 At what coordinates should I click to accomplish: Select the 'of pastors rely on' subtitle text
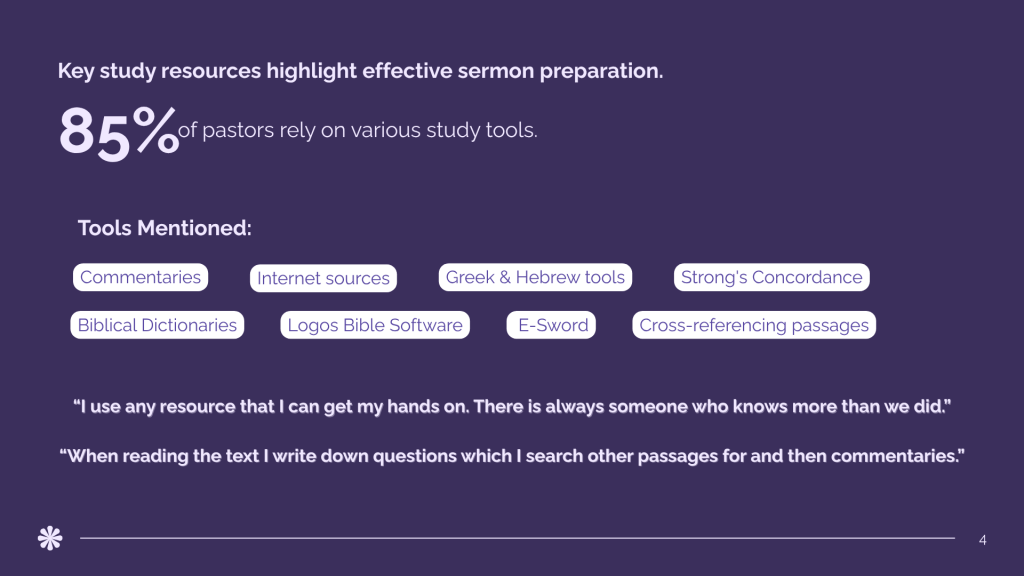[x=357, y=131]
